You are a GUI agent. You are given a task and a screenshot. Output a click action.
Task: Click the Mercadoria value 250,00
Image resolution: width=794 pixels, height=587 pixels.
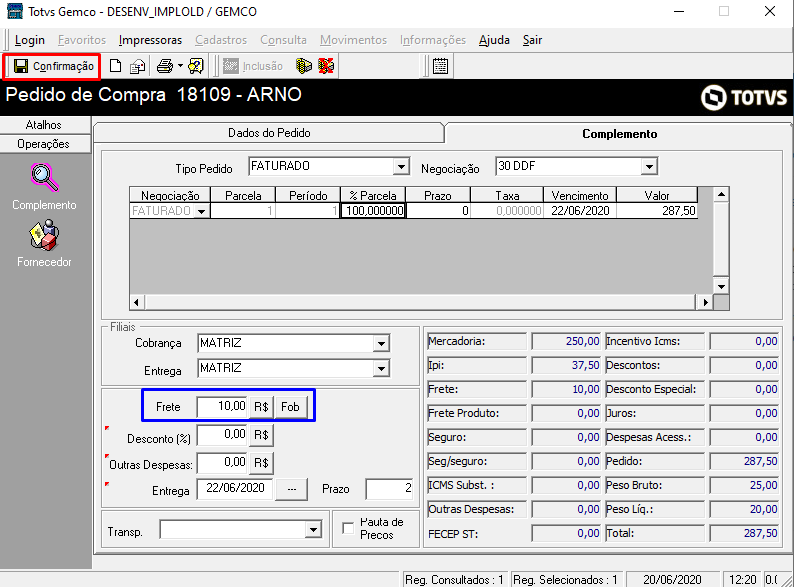(x=566, y=341)
